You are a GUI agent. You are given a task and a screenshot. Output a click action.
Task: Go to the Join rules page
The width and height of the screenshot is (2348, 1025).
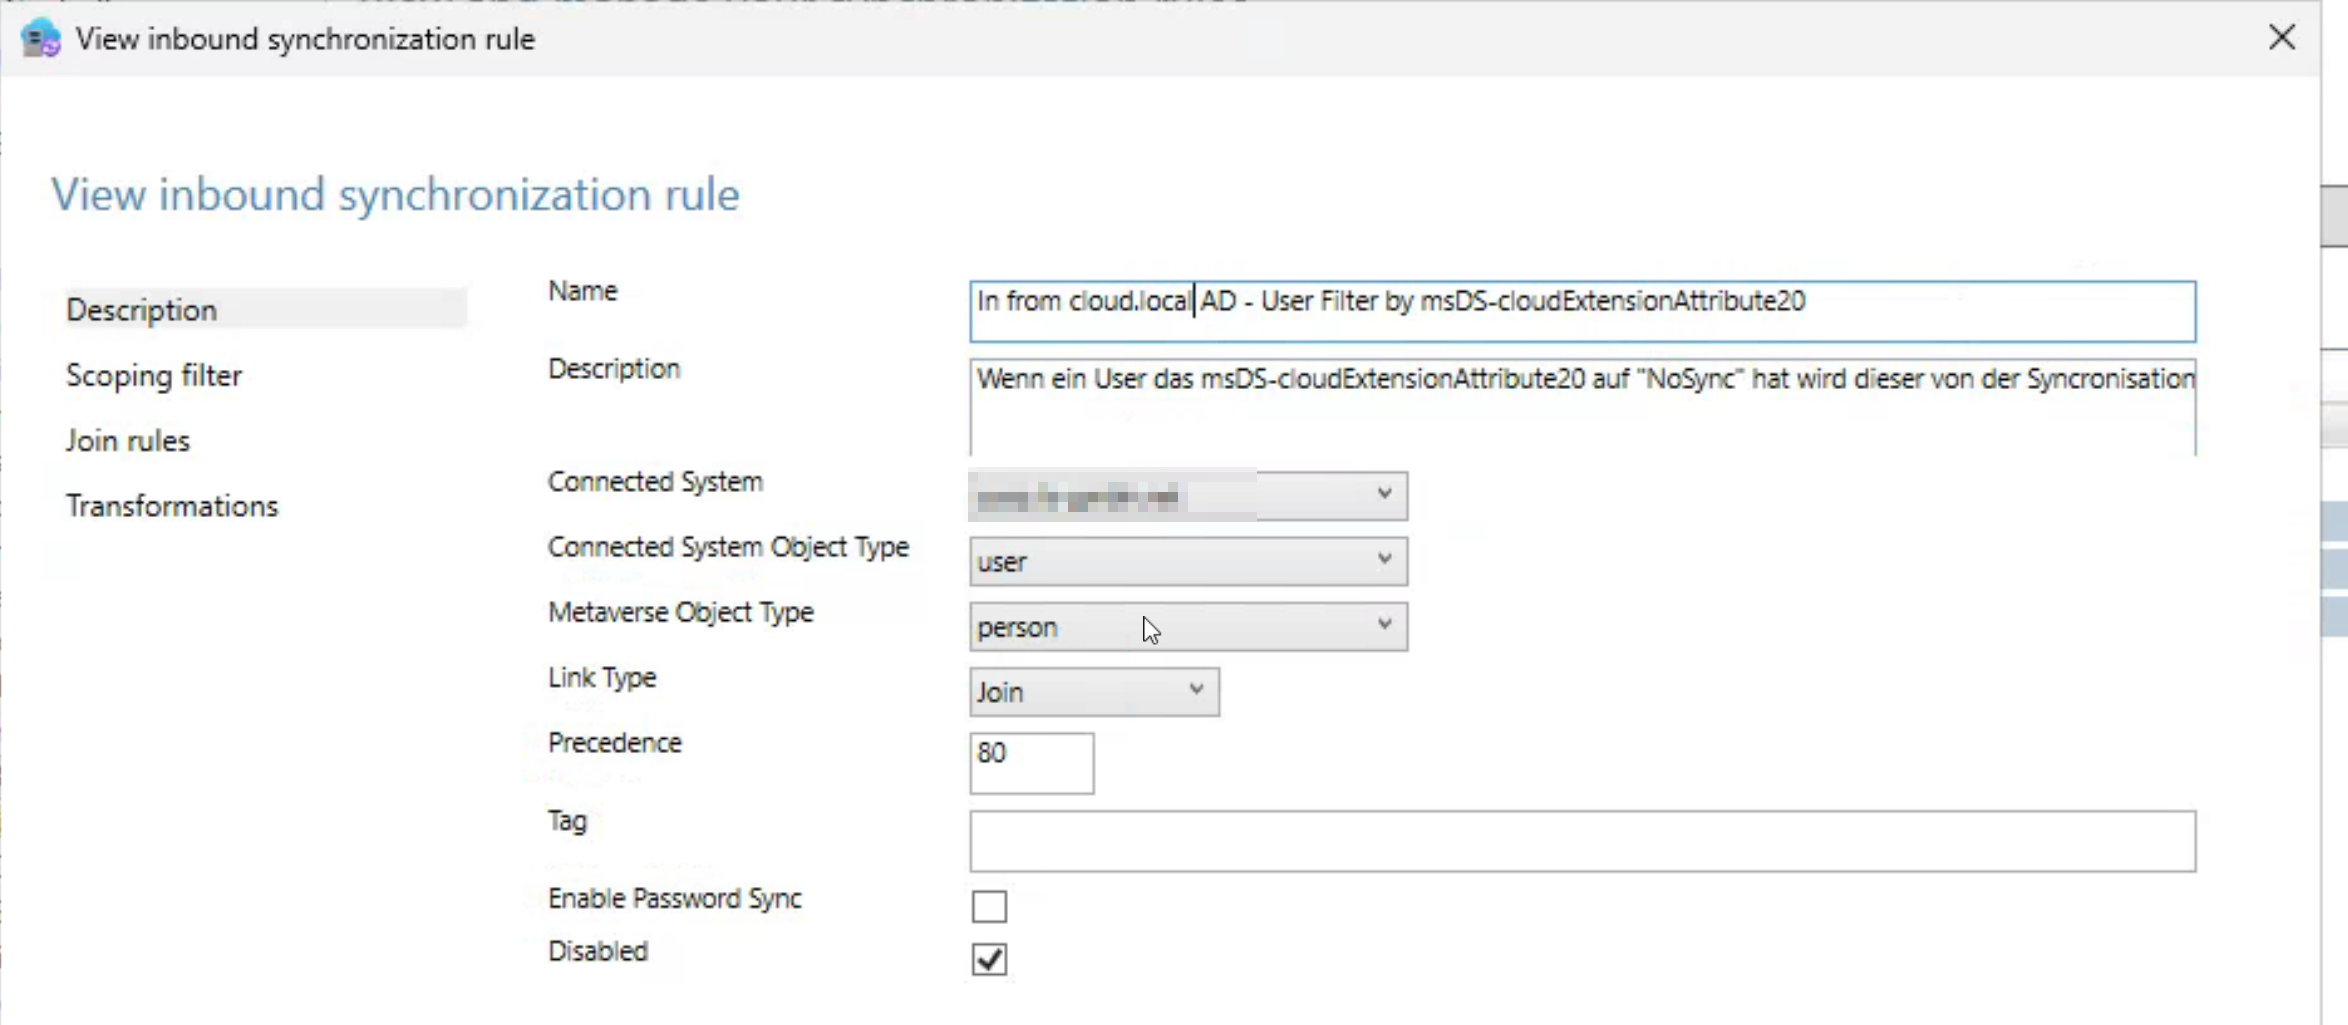(x=128, y=441)
